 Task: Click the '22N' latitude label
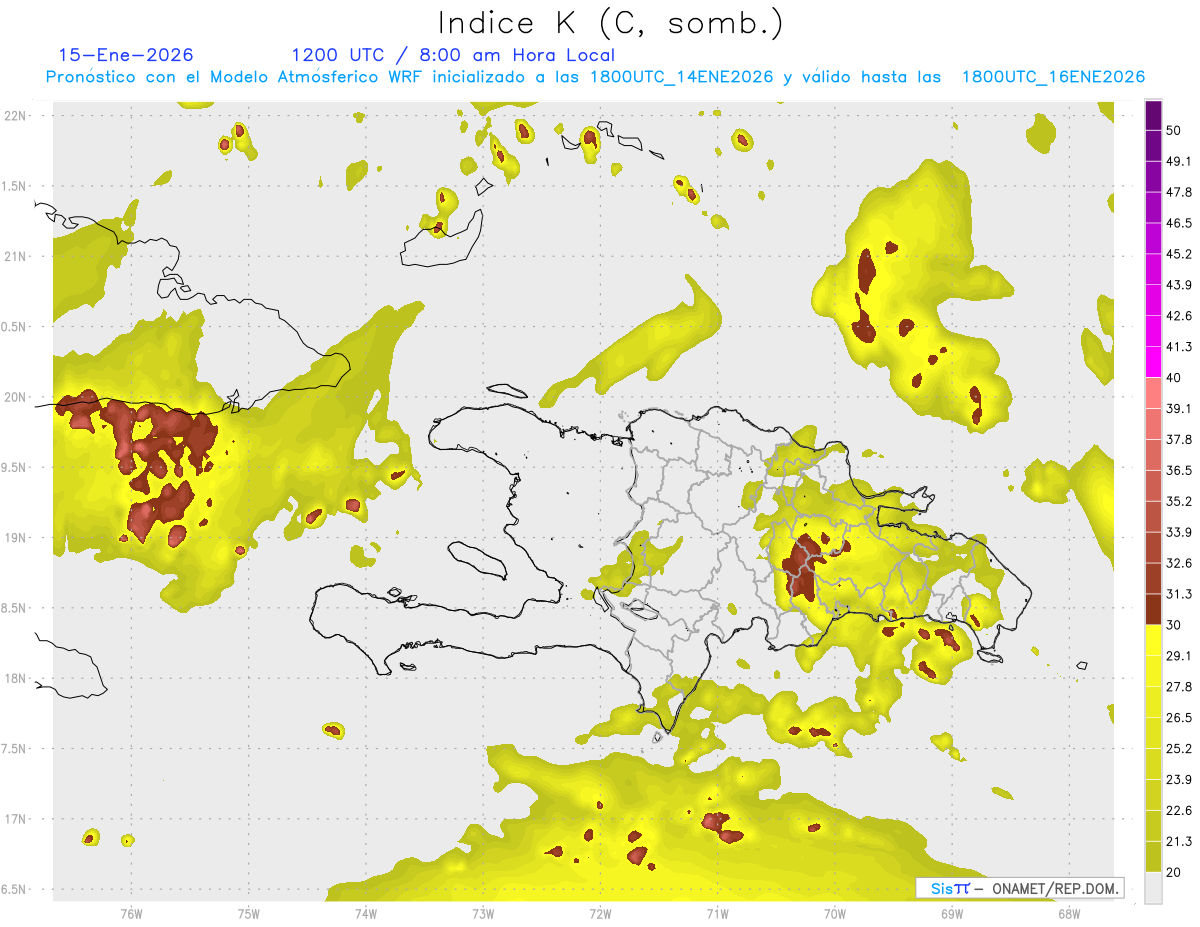coord(16,115)
